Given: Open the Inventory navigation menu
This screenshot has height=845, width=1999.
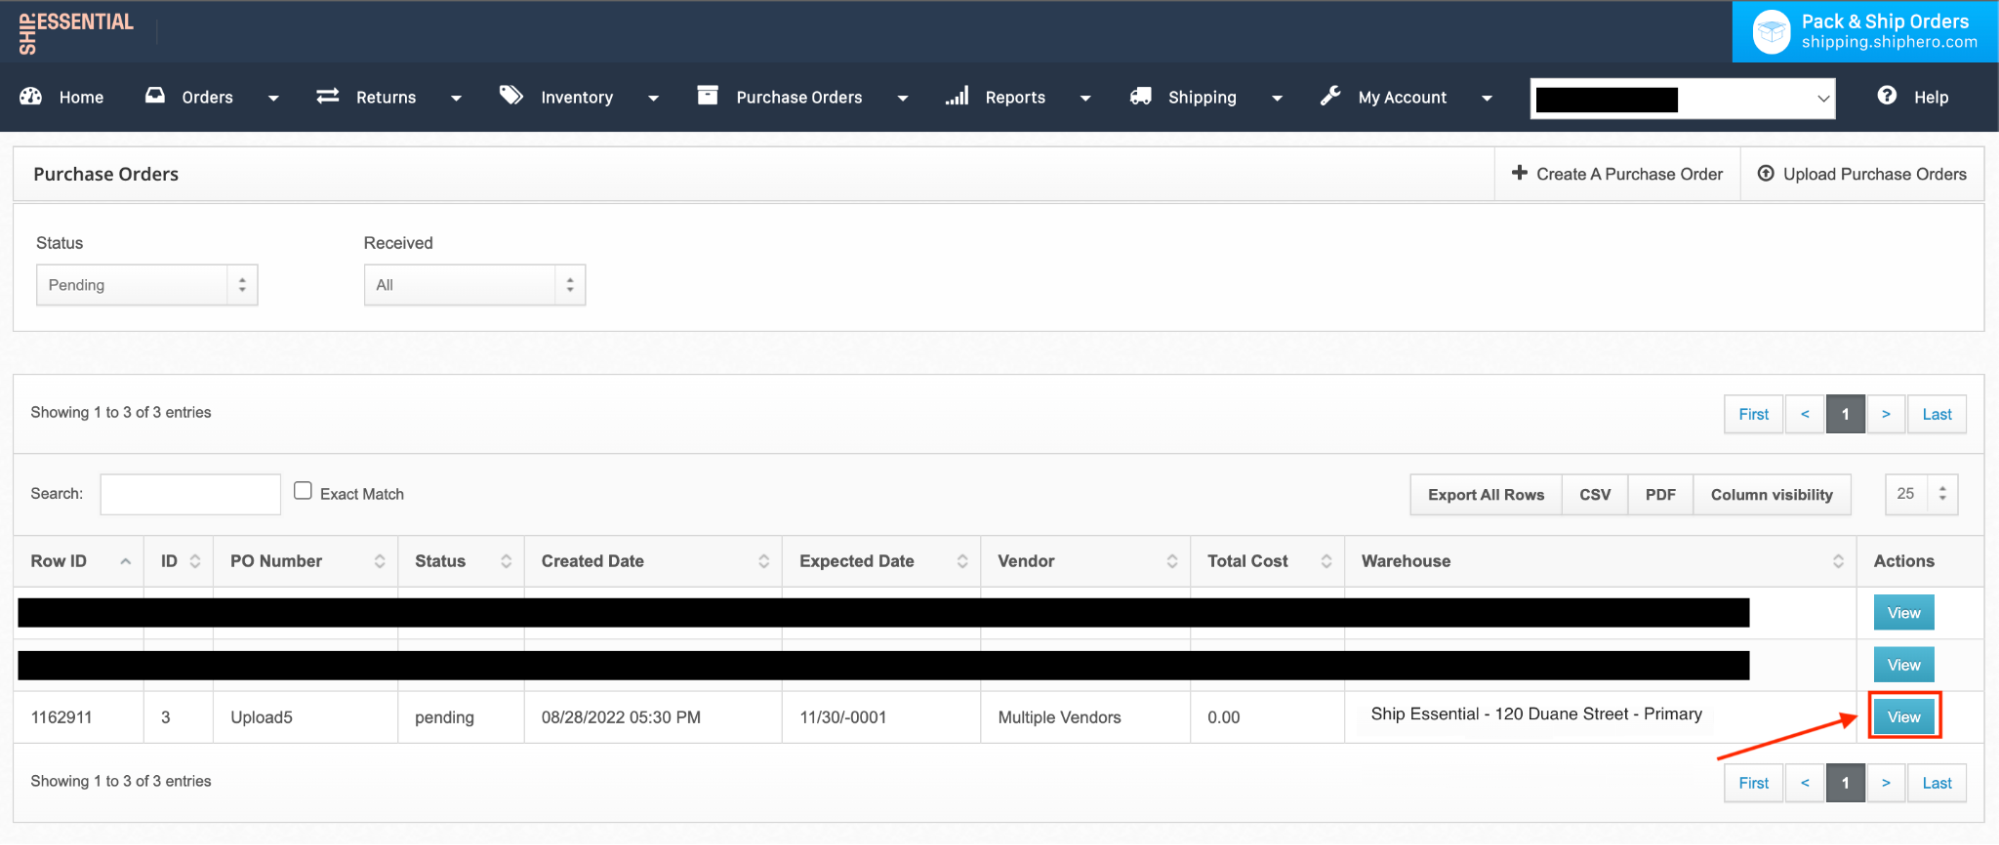Looking at the screenshot, I should [577, 97].
